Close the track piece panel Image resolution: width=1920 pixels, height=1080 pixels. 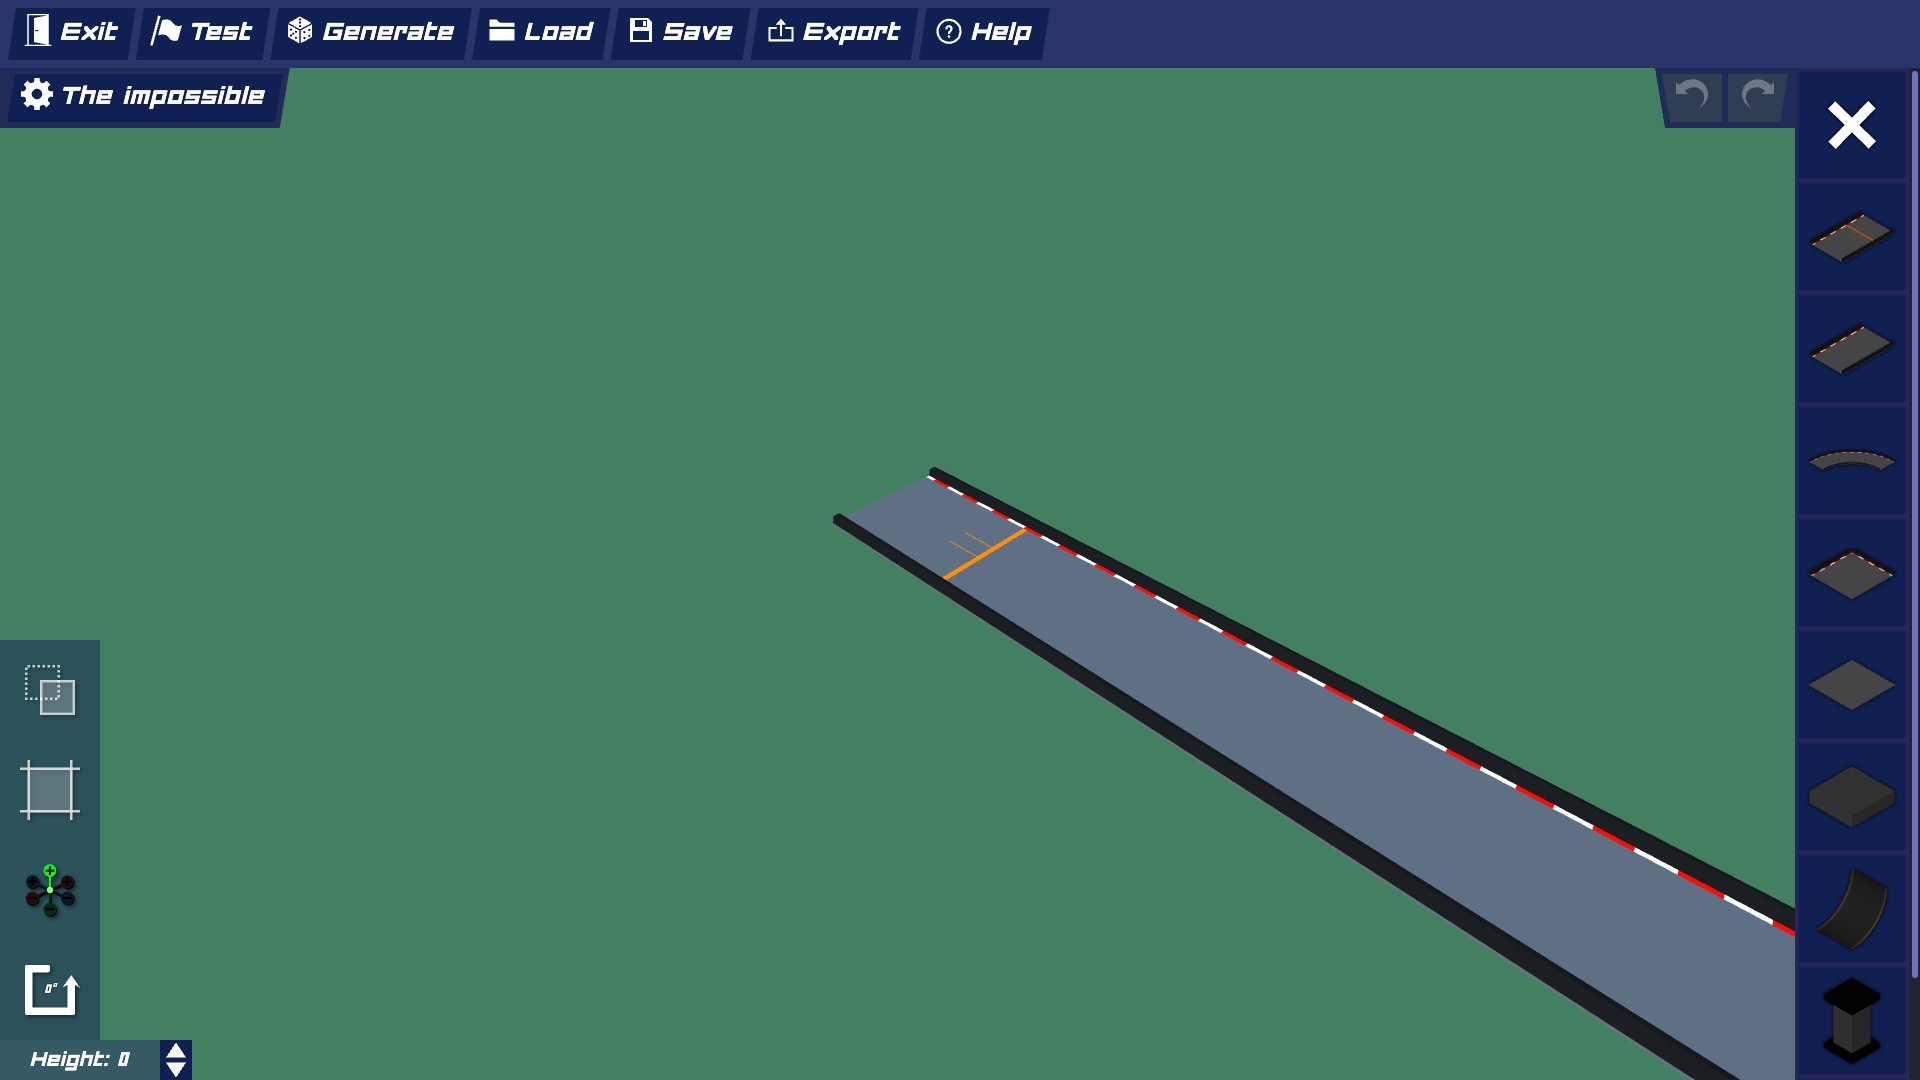[1850, 125]
